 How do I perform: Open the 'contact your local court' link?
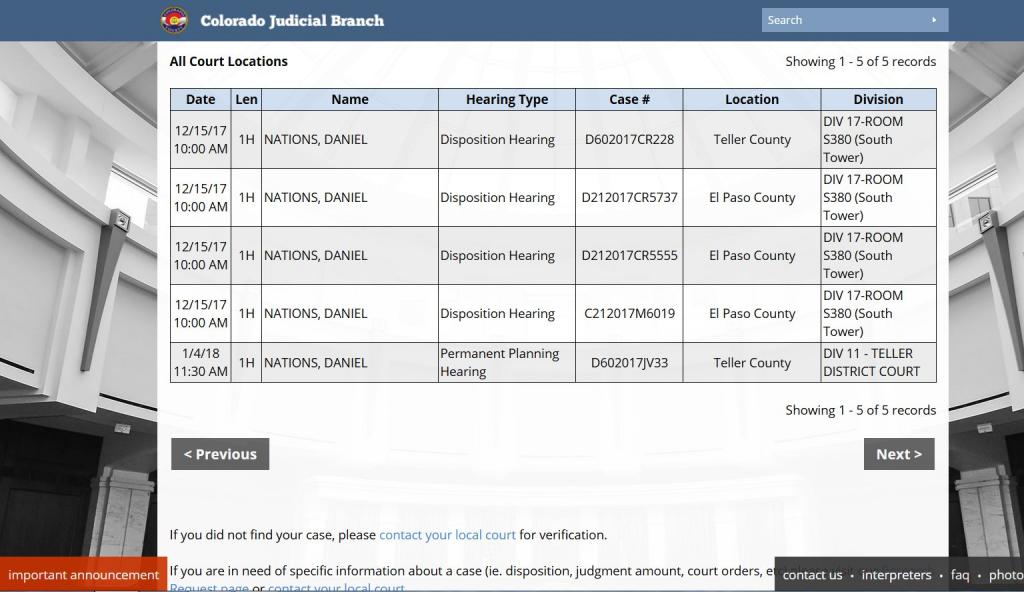tap(447, 535)
